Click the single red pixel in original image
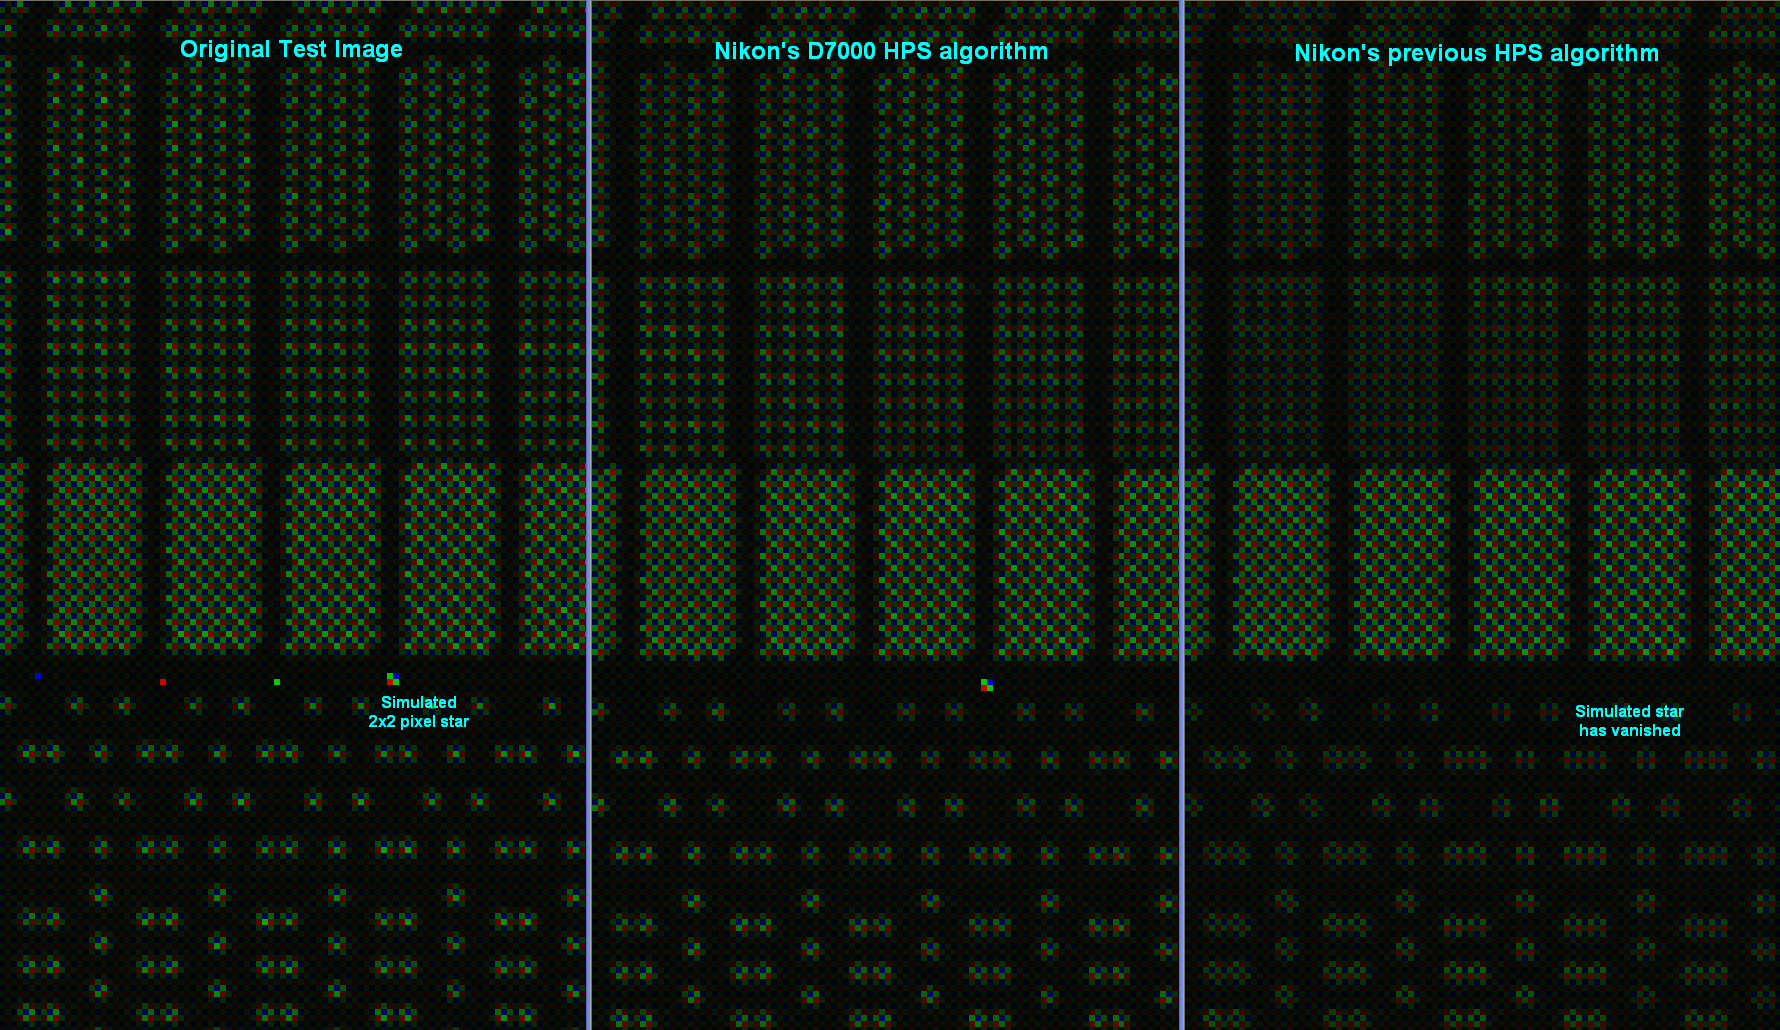This screenshot has width=1780, height=1030. point(163,682)
